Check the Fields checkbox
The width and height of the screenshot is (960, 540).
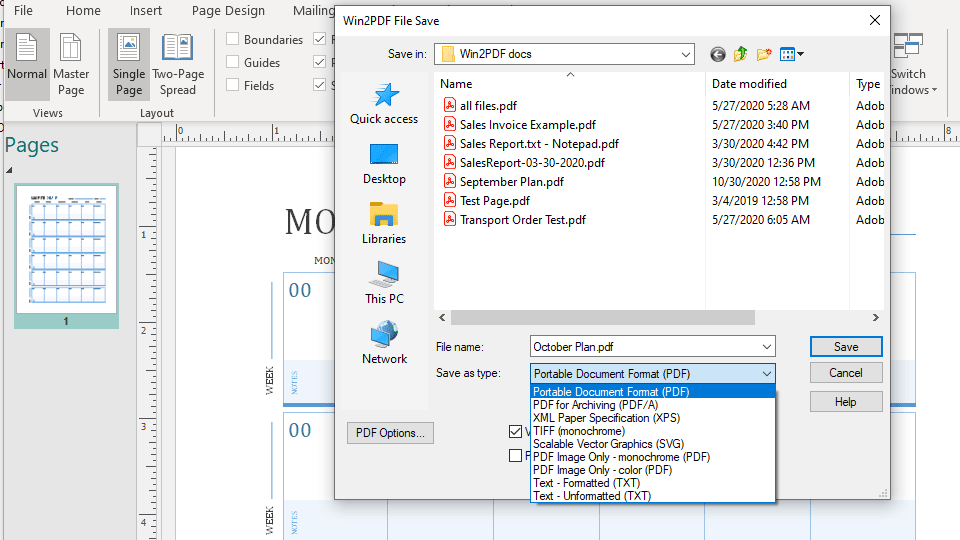(232, 86)
